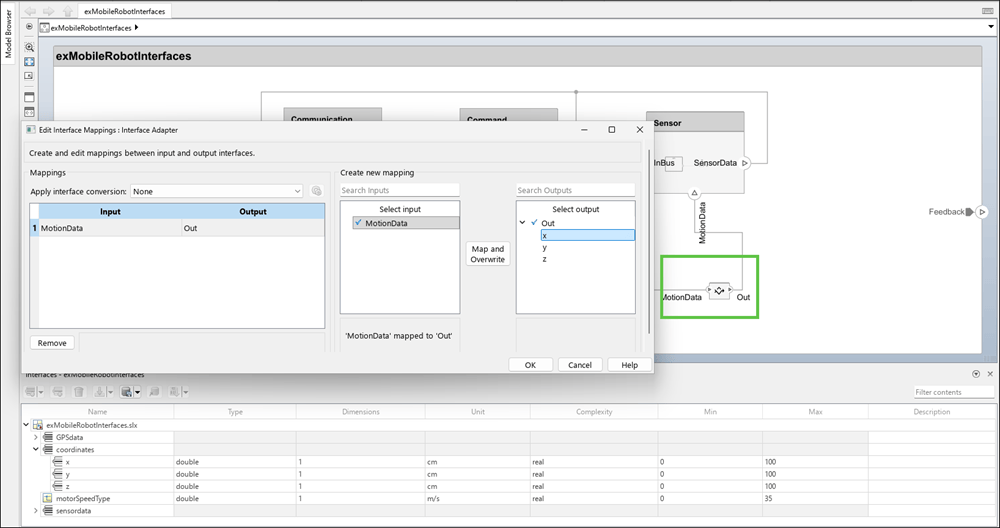Click the Map and Overwrite button
Screen dimensions: 1000x528
click(x=488, y=254)
